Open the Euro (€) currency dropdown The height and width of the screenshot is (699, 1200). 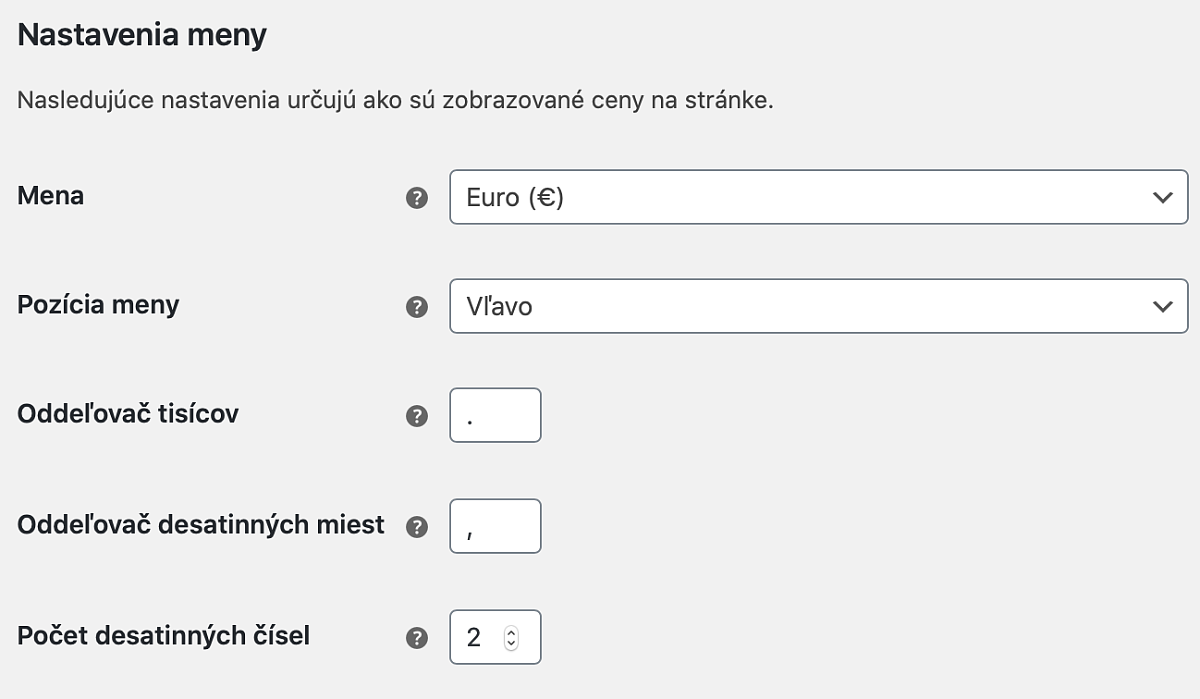point(818,197)
